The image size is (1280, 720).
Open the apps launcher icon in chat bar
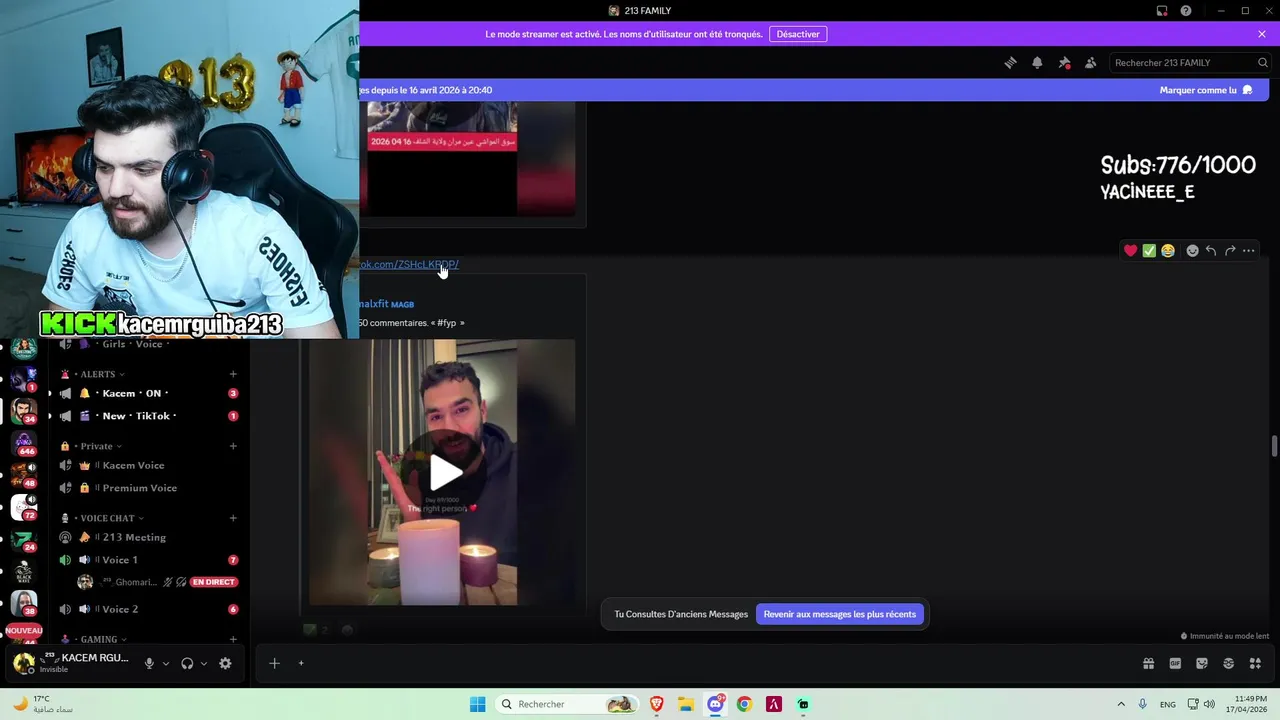[x=1255, y=663]
